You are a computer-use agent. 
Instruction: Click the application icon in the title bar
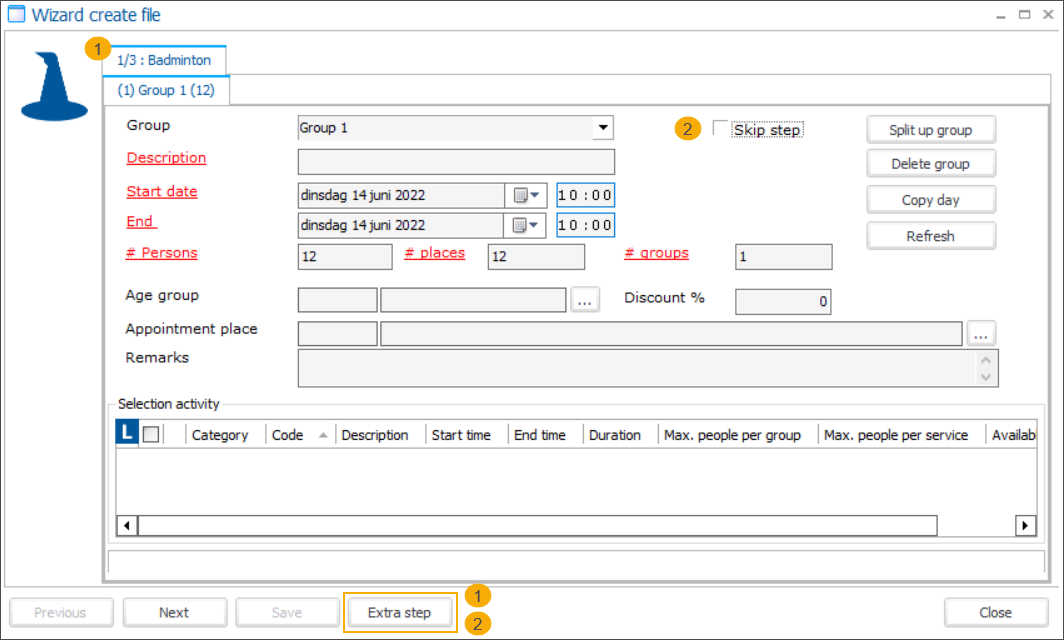[15, 15]
